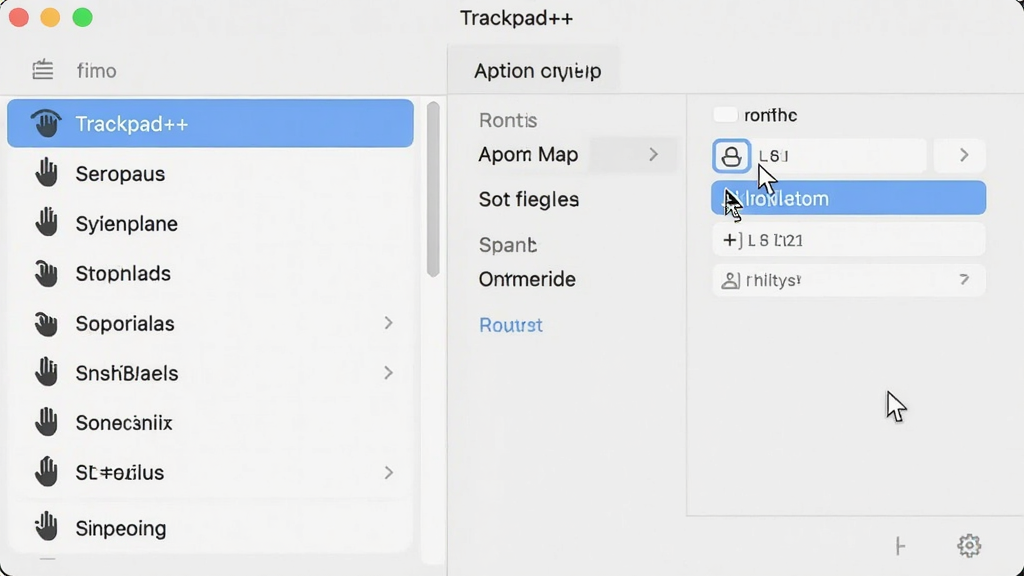Click the bar icon left of the gear

point(901,546)
